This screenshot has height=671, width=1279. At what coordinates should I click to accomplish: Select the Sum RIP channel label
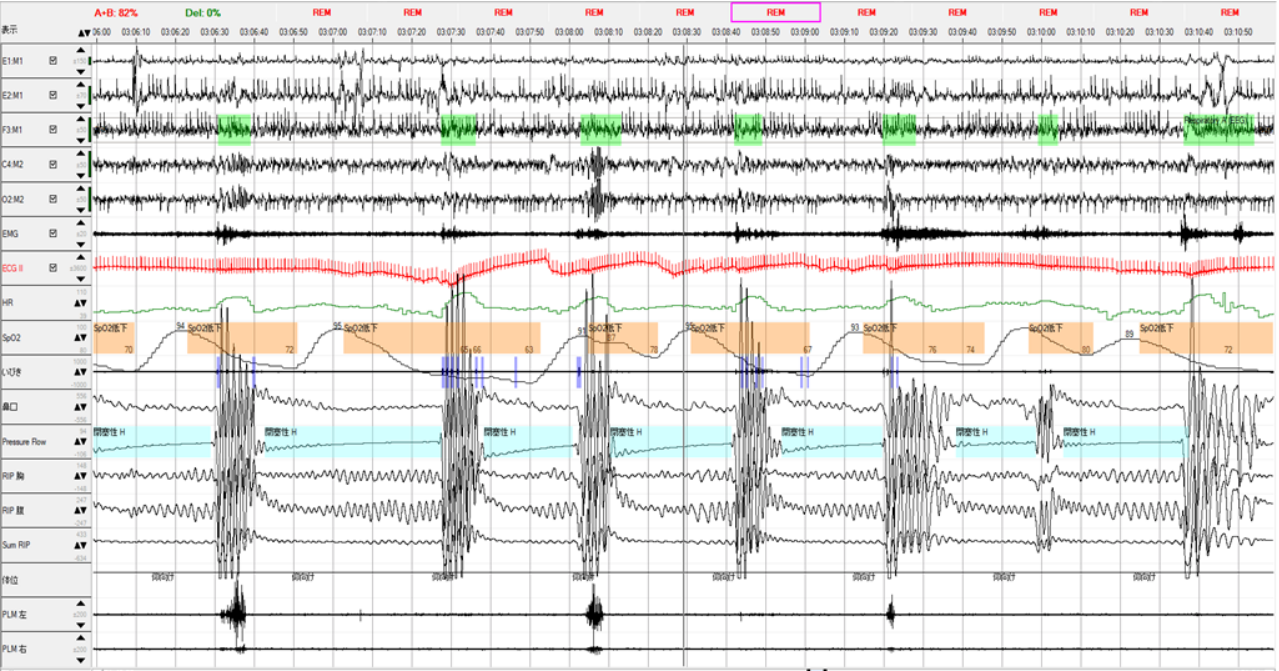click(x=15, y=545)
